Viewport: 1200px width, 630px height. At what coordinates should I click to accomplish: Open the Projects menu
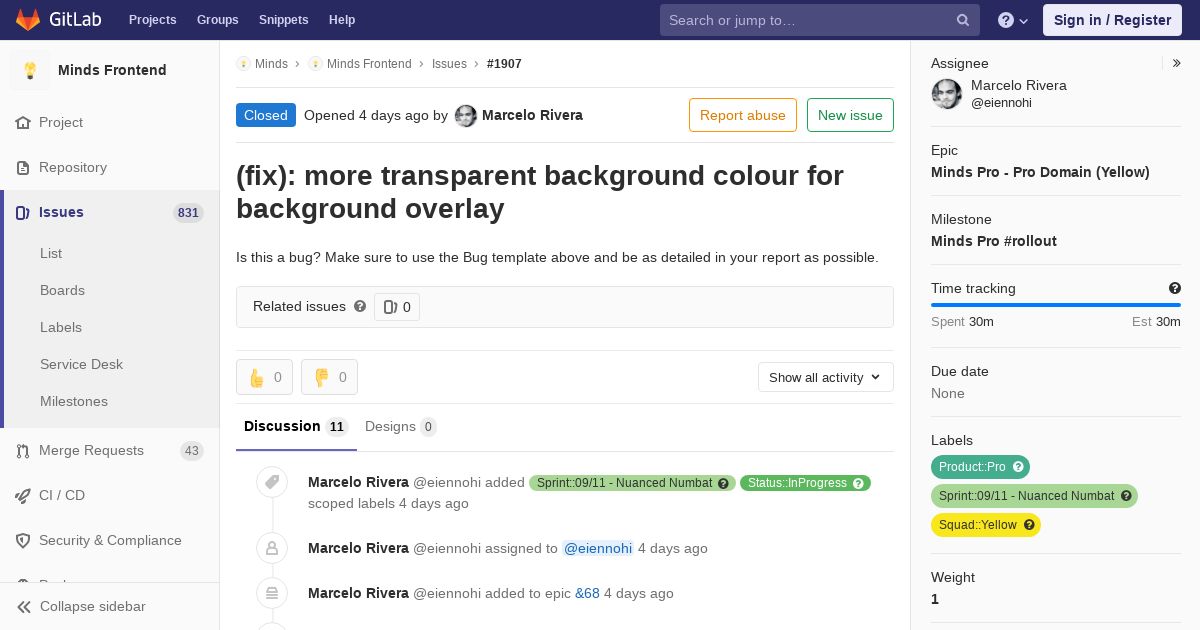point(152,20)
